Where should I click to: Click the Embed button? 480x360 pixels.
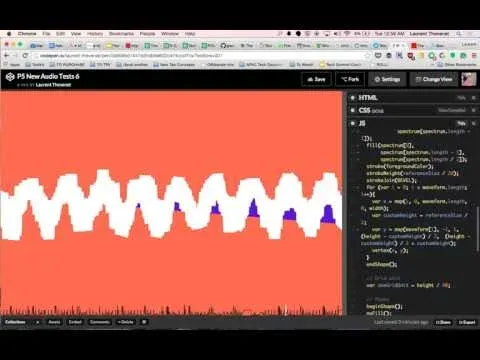tap(75, 322)
